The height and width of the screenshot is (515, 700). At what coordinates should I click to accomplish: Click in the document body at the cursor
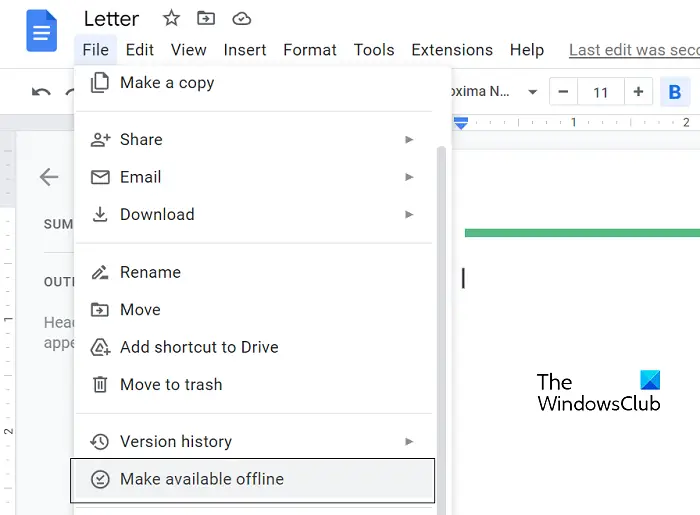463,278
